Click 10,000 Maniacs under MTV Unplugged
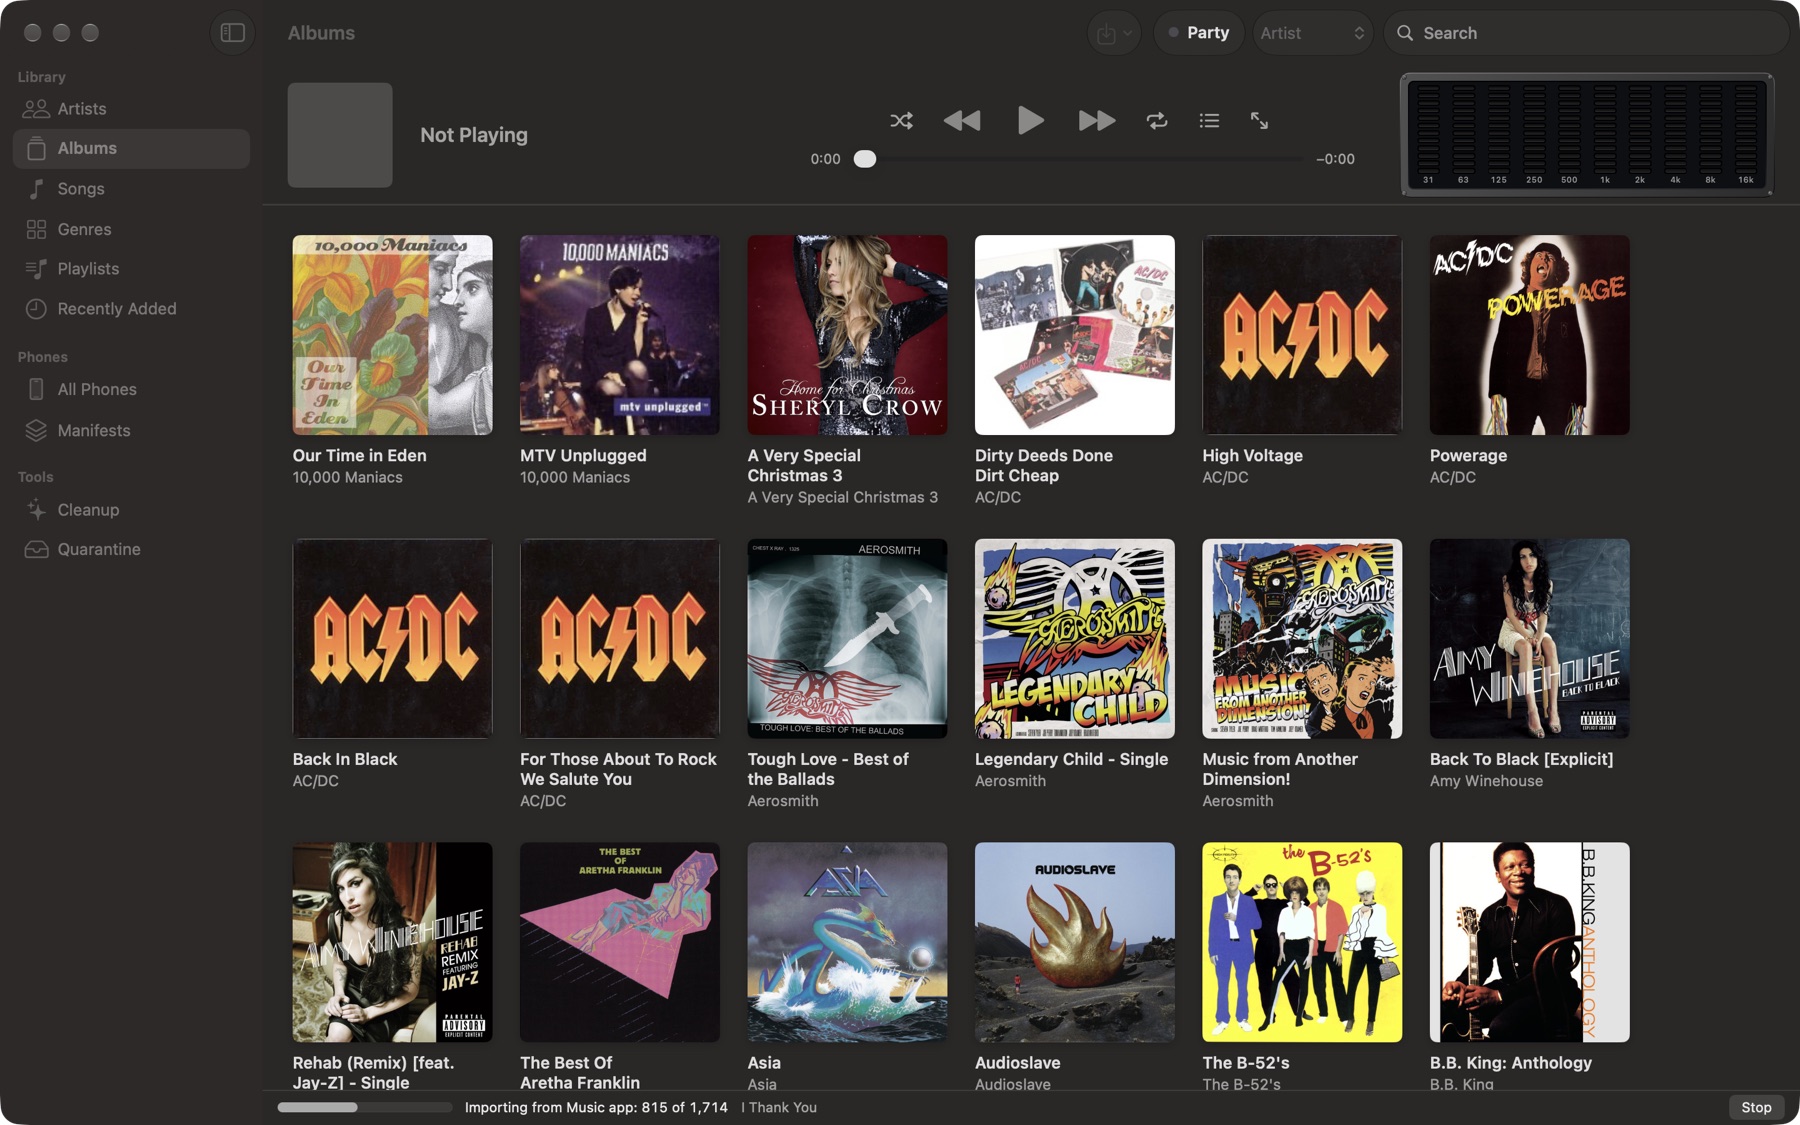 coord(575,478)
